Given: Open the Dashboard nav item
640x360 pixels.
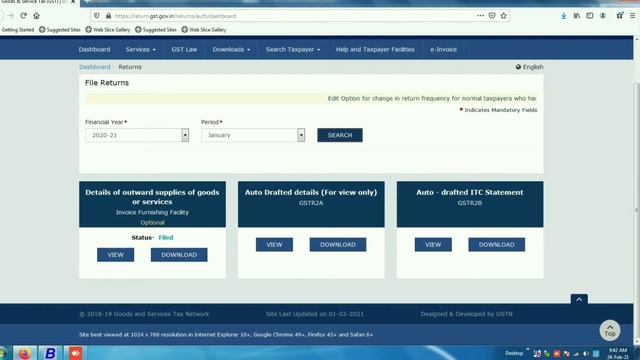Looking at the screenshot, I should (94, 49).
